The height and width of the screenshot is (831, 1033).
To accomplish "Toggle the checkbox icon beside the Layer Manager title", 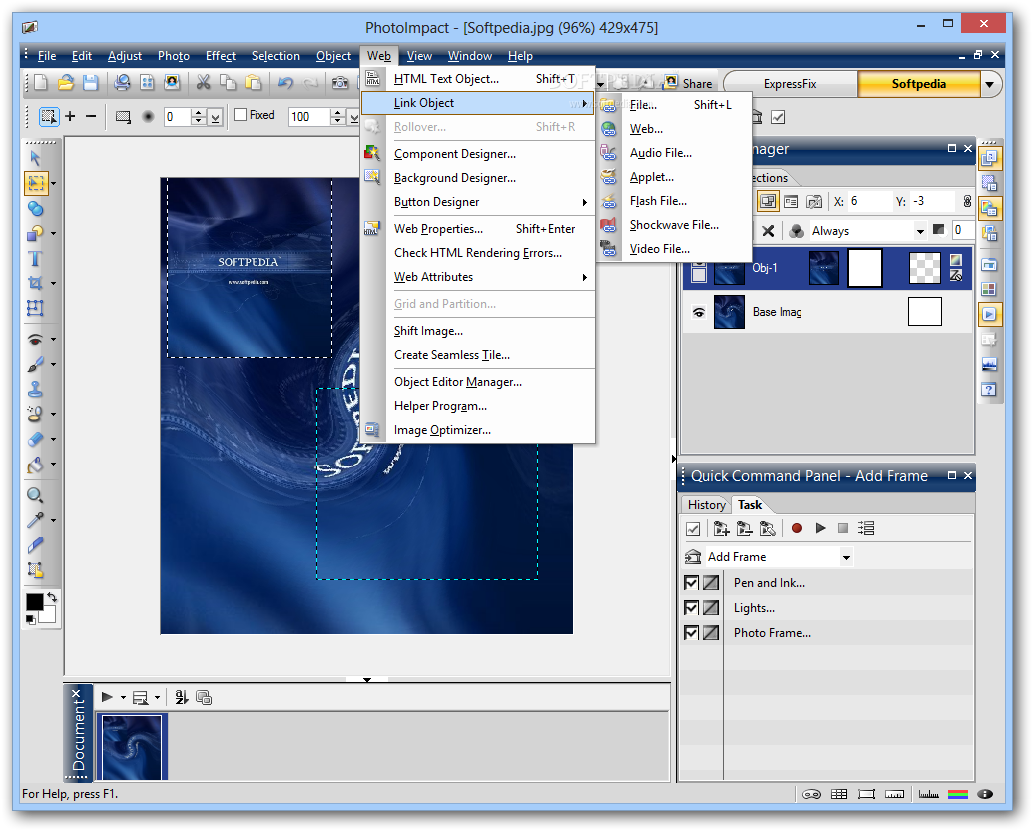I will tap(778, 117).
